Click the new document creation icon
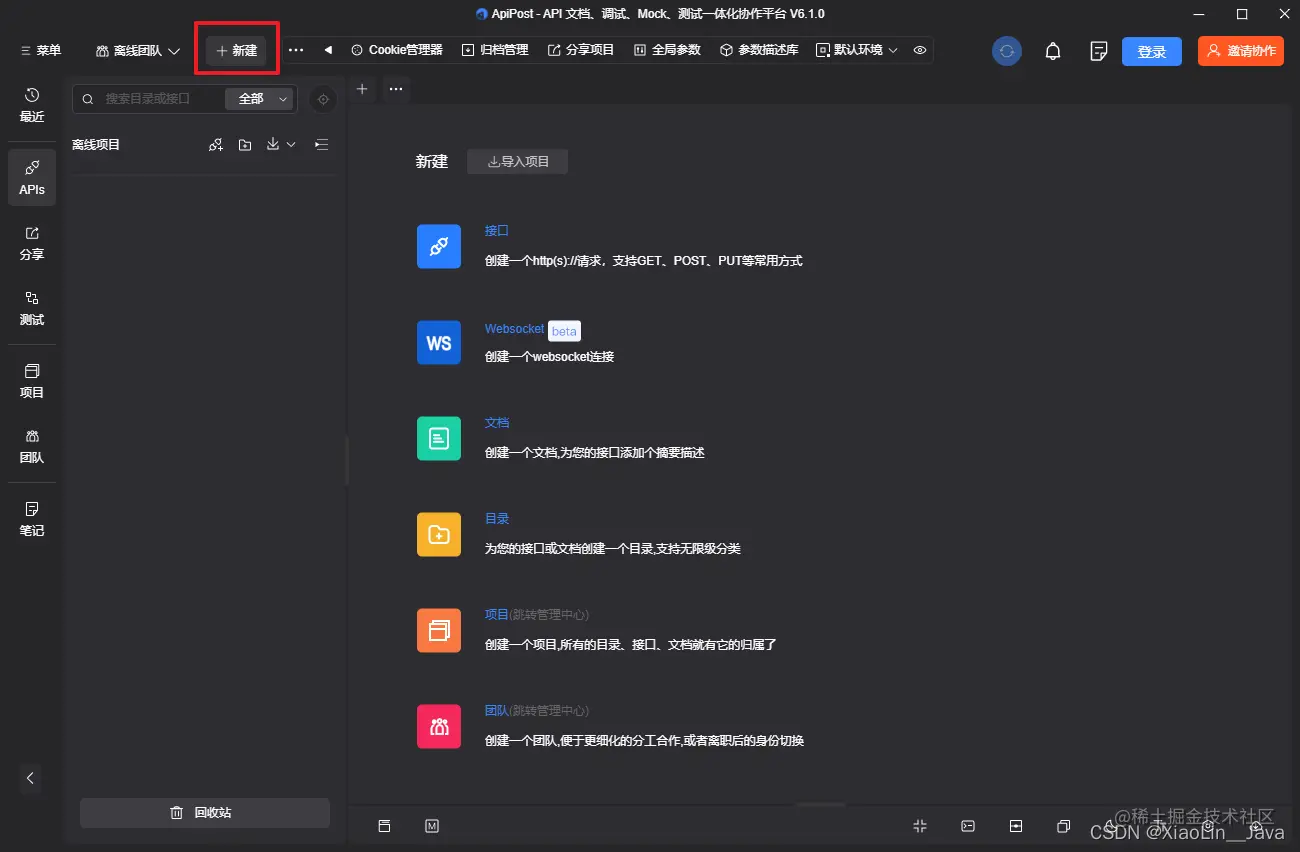This screenshot has height=852, width=1300. click(x=438, y=438)
